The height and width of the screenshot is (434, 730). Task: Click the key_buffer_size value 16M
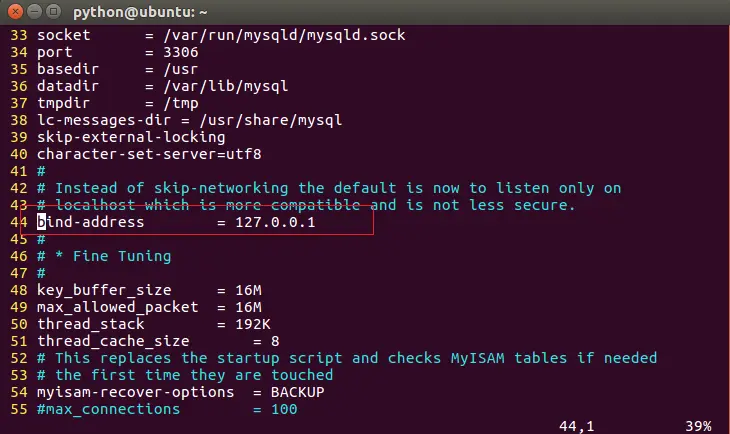[x=248, y=290]
